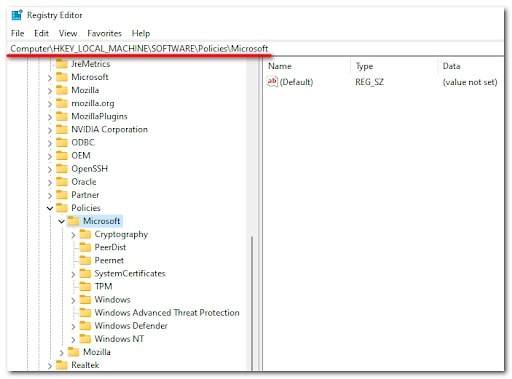Open the Help menu
This screenshot has height=379, width=512.
tap(141, 33)
